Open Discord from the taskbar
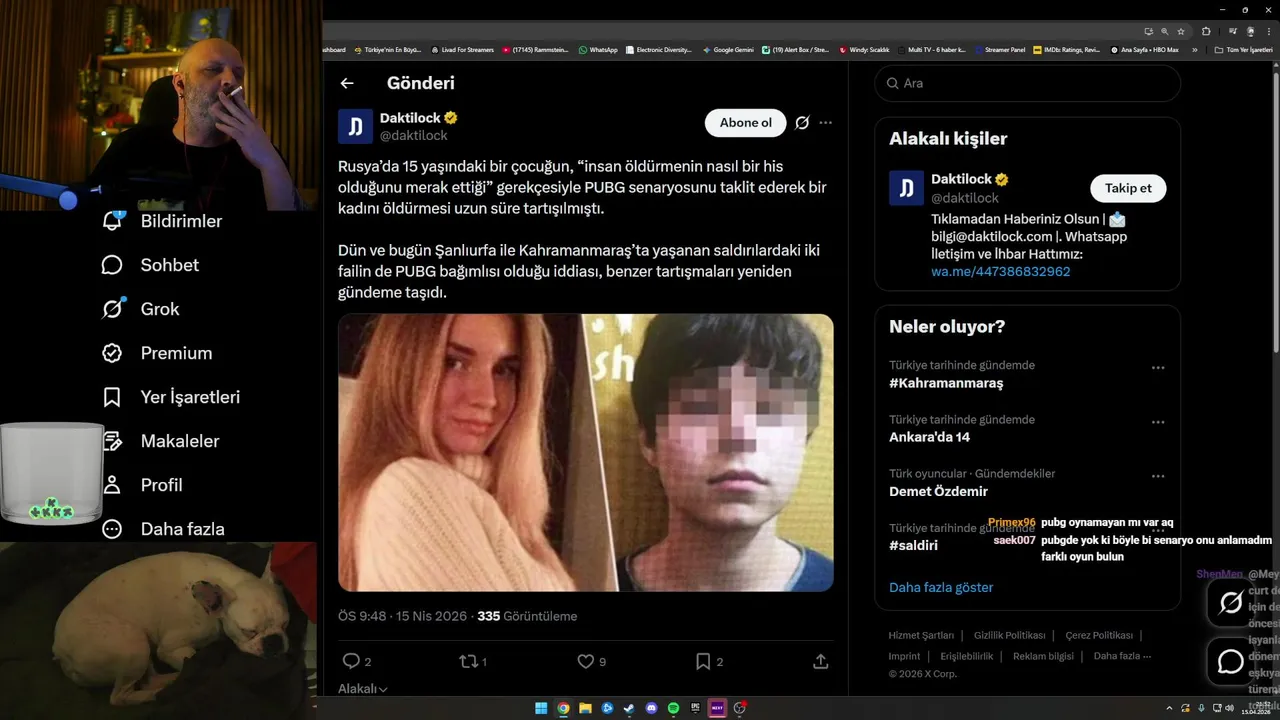Screen dimensions: 1280x720 tap(651, 708)
